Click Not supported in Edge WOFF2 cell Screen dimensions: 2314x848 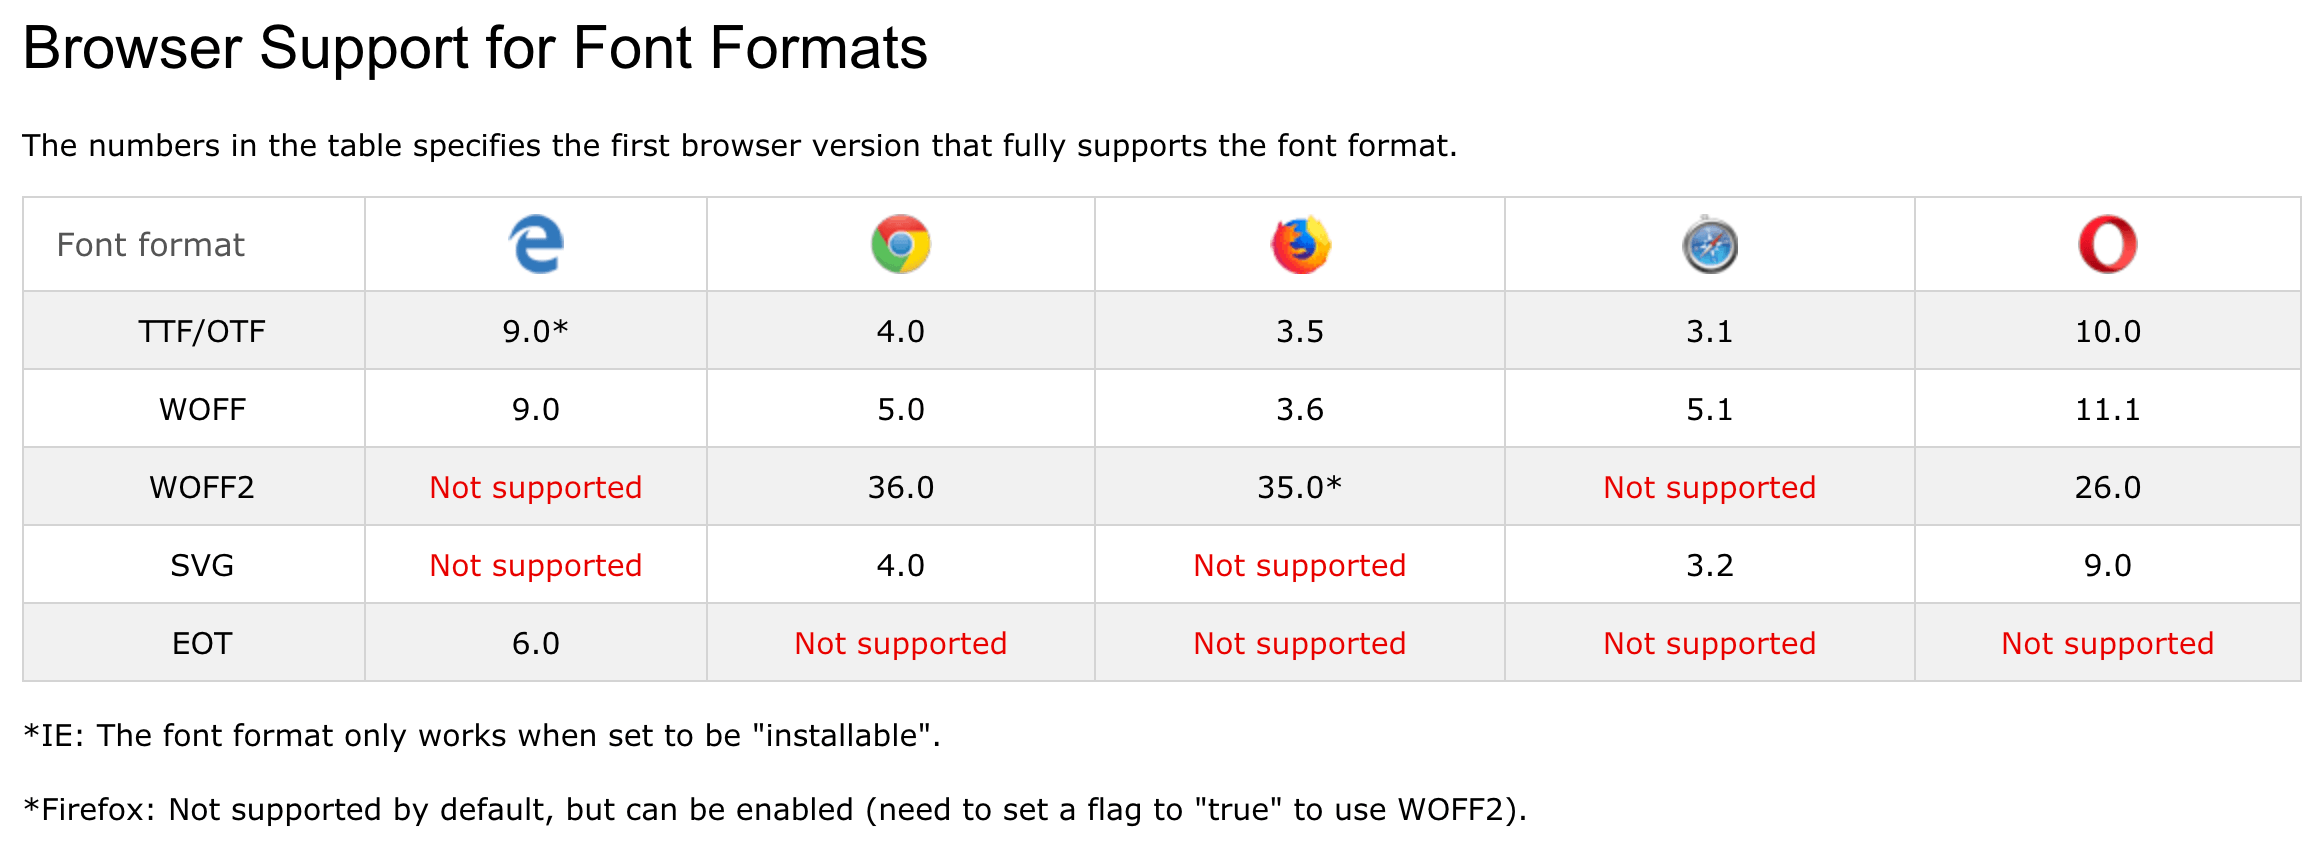(x=536, y=487)
